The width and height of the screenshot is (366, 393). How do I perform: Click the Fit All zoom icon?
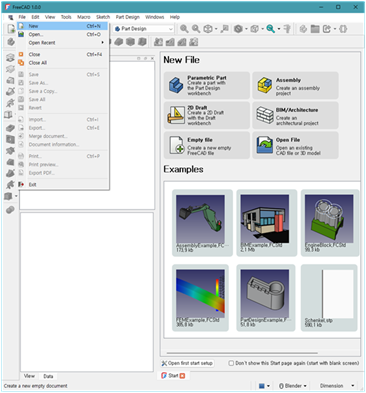coord(184,29)
